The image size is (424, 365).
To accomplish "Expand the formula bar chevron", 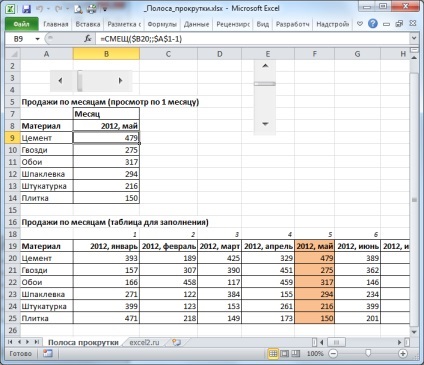I will point(414,39).
